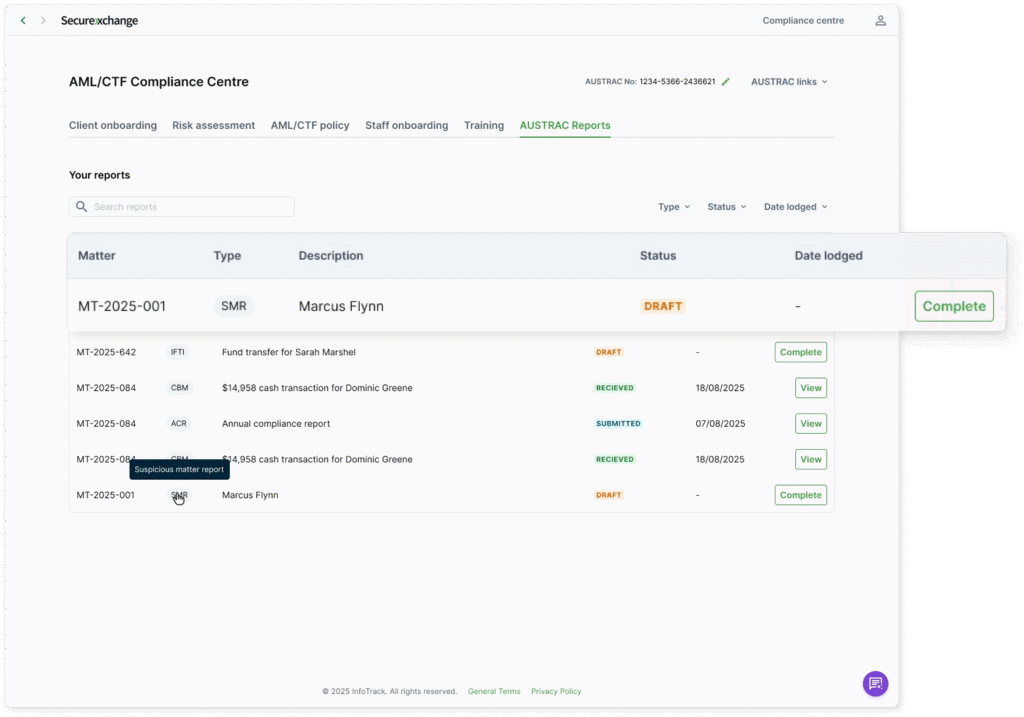Click the IFTI type badge
This screenshot has width=1024, height=717.
click(178, 352)
